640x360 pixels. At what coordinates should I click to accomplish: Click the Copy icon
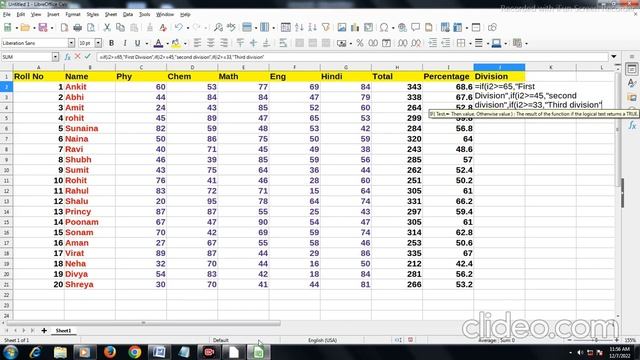click(120, 28)
